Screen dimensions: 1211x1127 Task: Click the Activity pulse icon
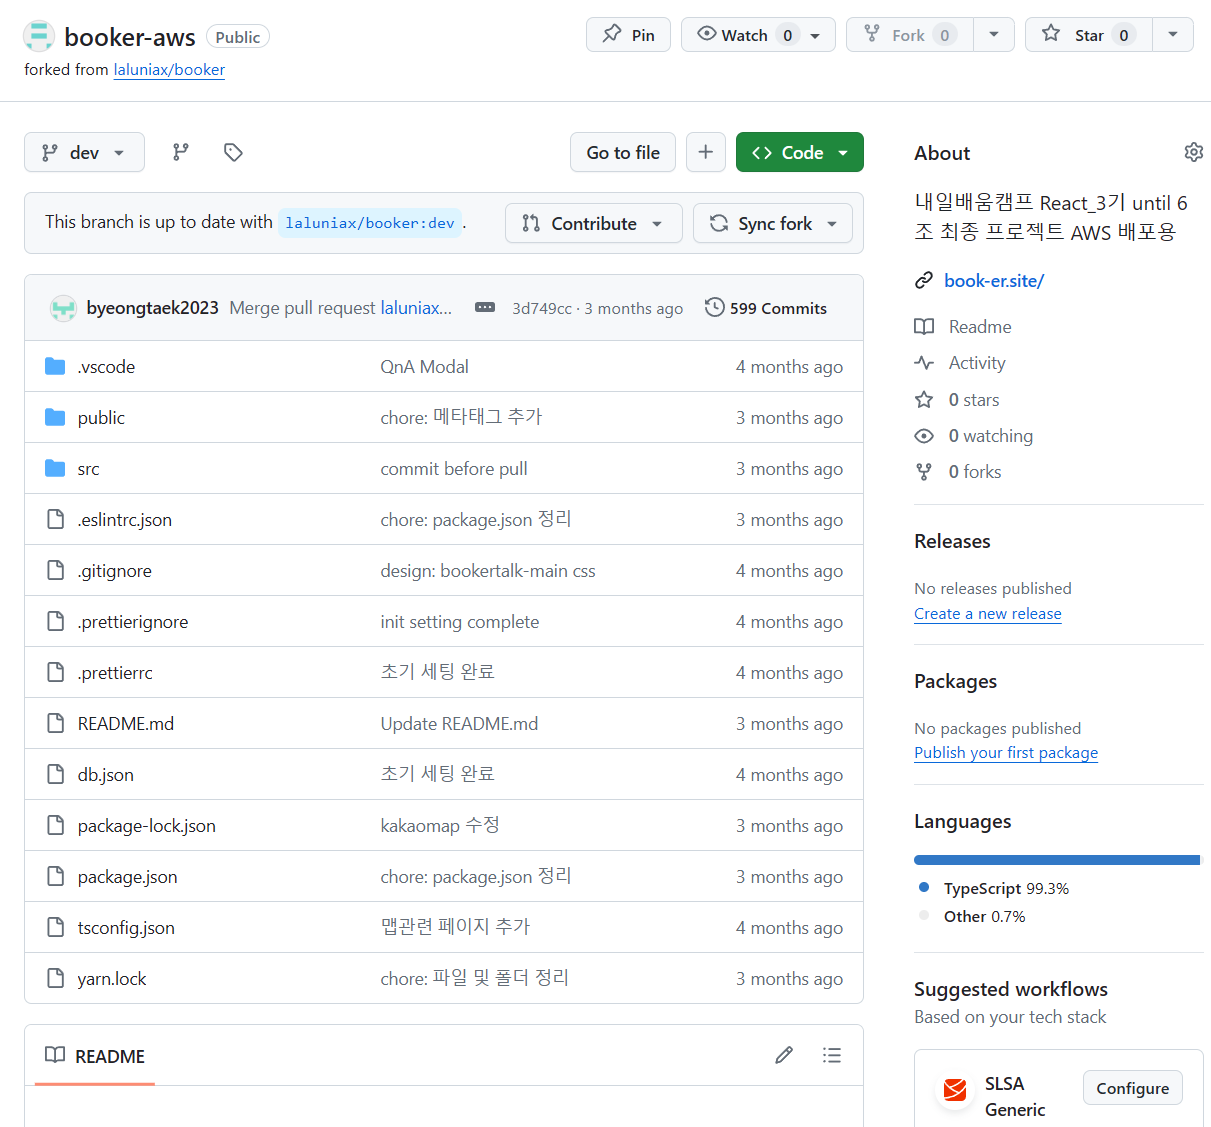tap(924, 363)
